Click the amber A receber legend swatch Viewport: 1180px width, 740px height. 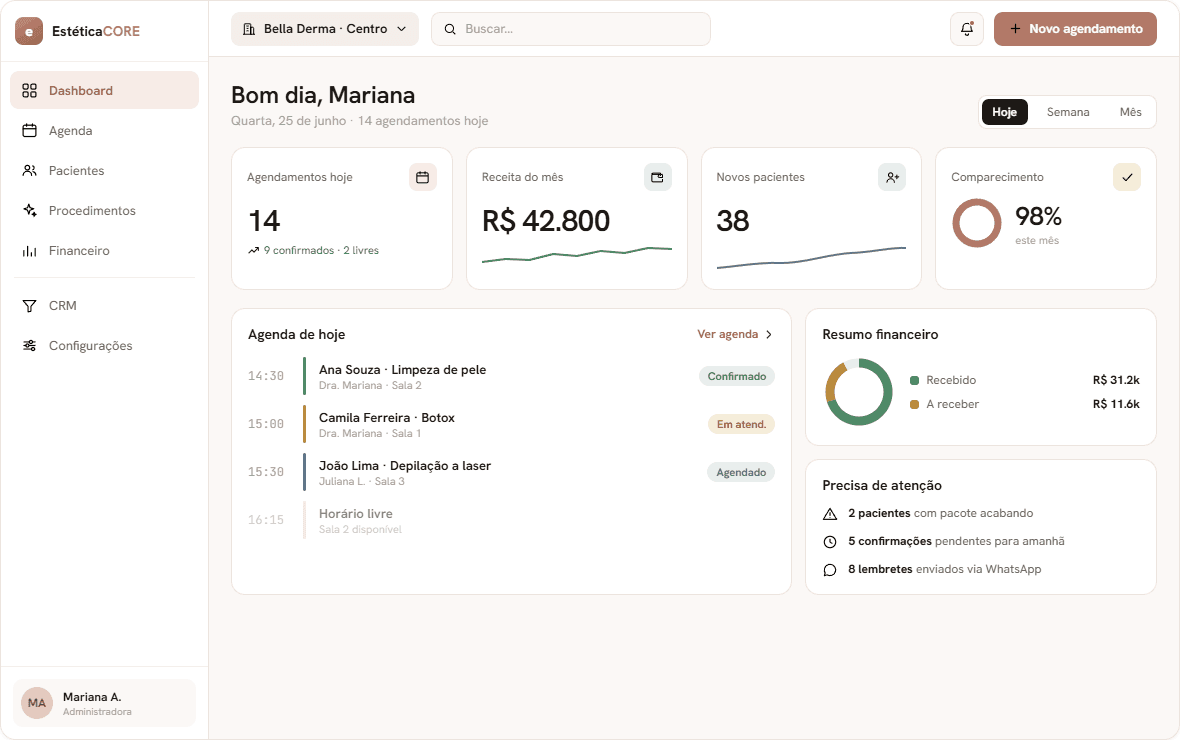pos(914,404)
